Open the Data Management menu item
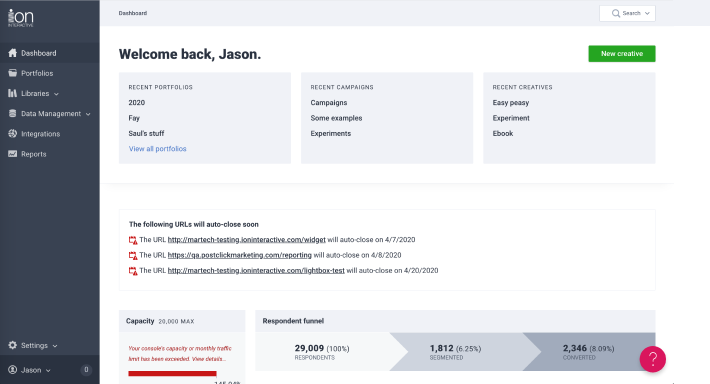710x384 pixels. pyautogui.click(x=50, y=113)
